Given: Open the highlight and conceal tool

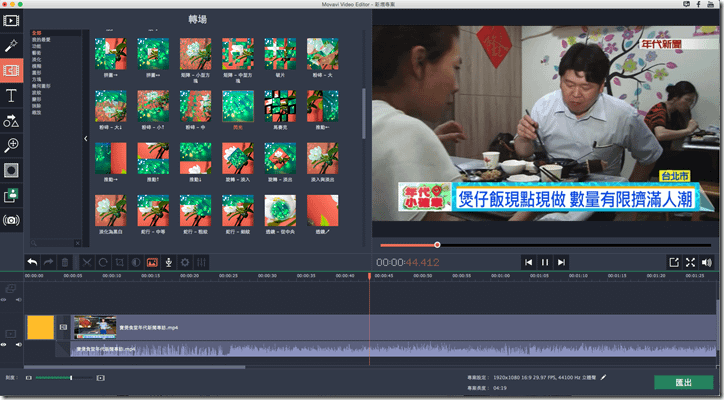Looking at the screenshot, I should tap(11, 170).
